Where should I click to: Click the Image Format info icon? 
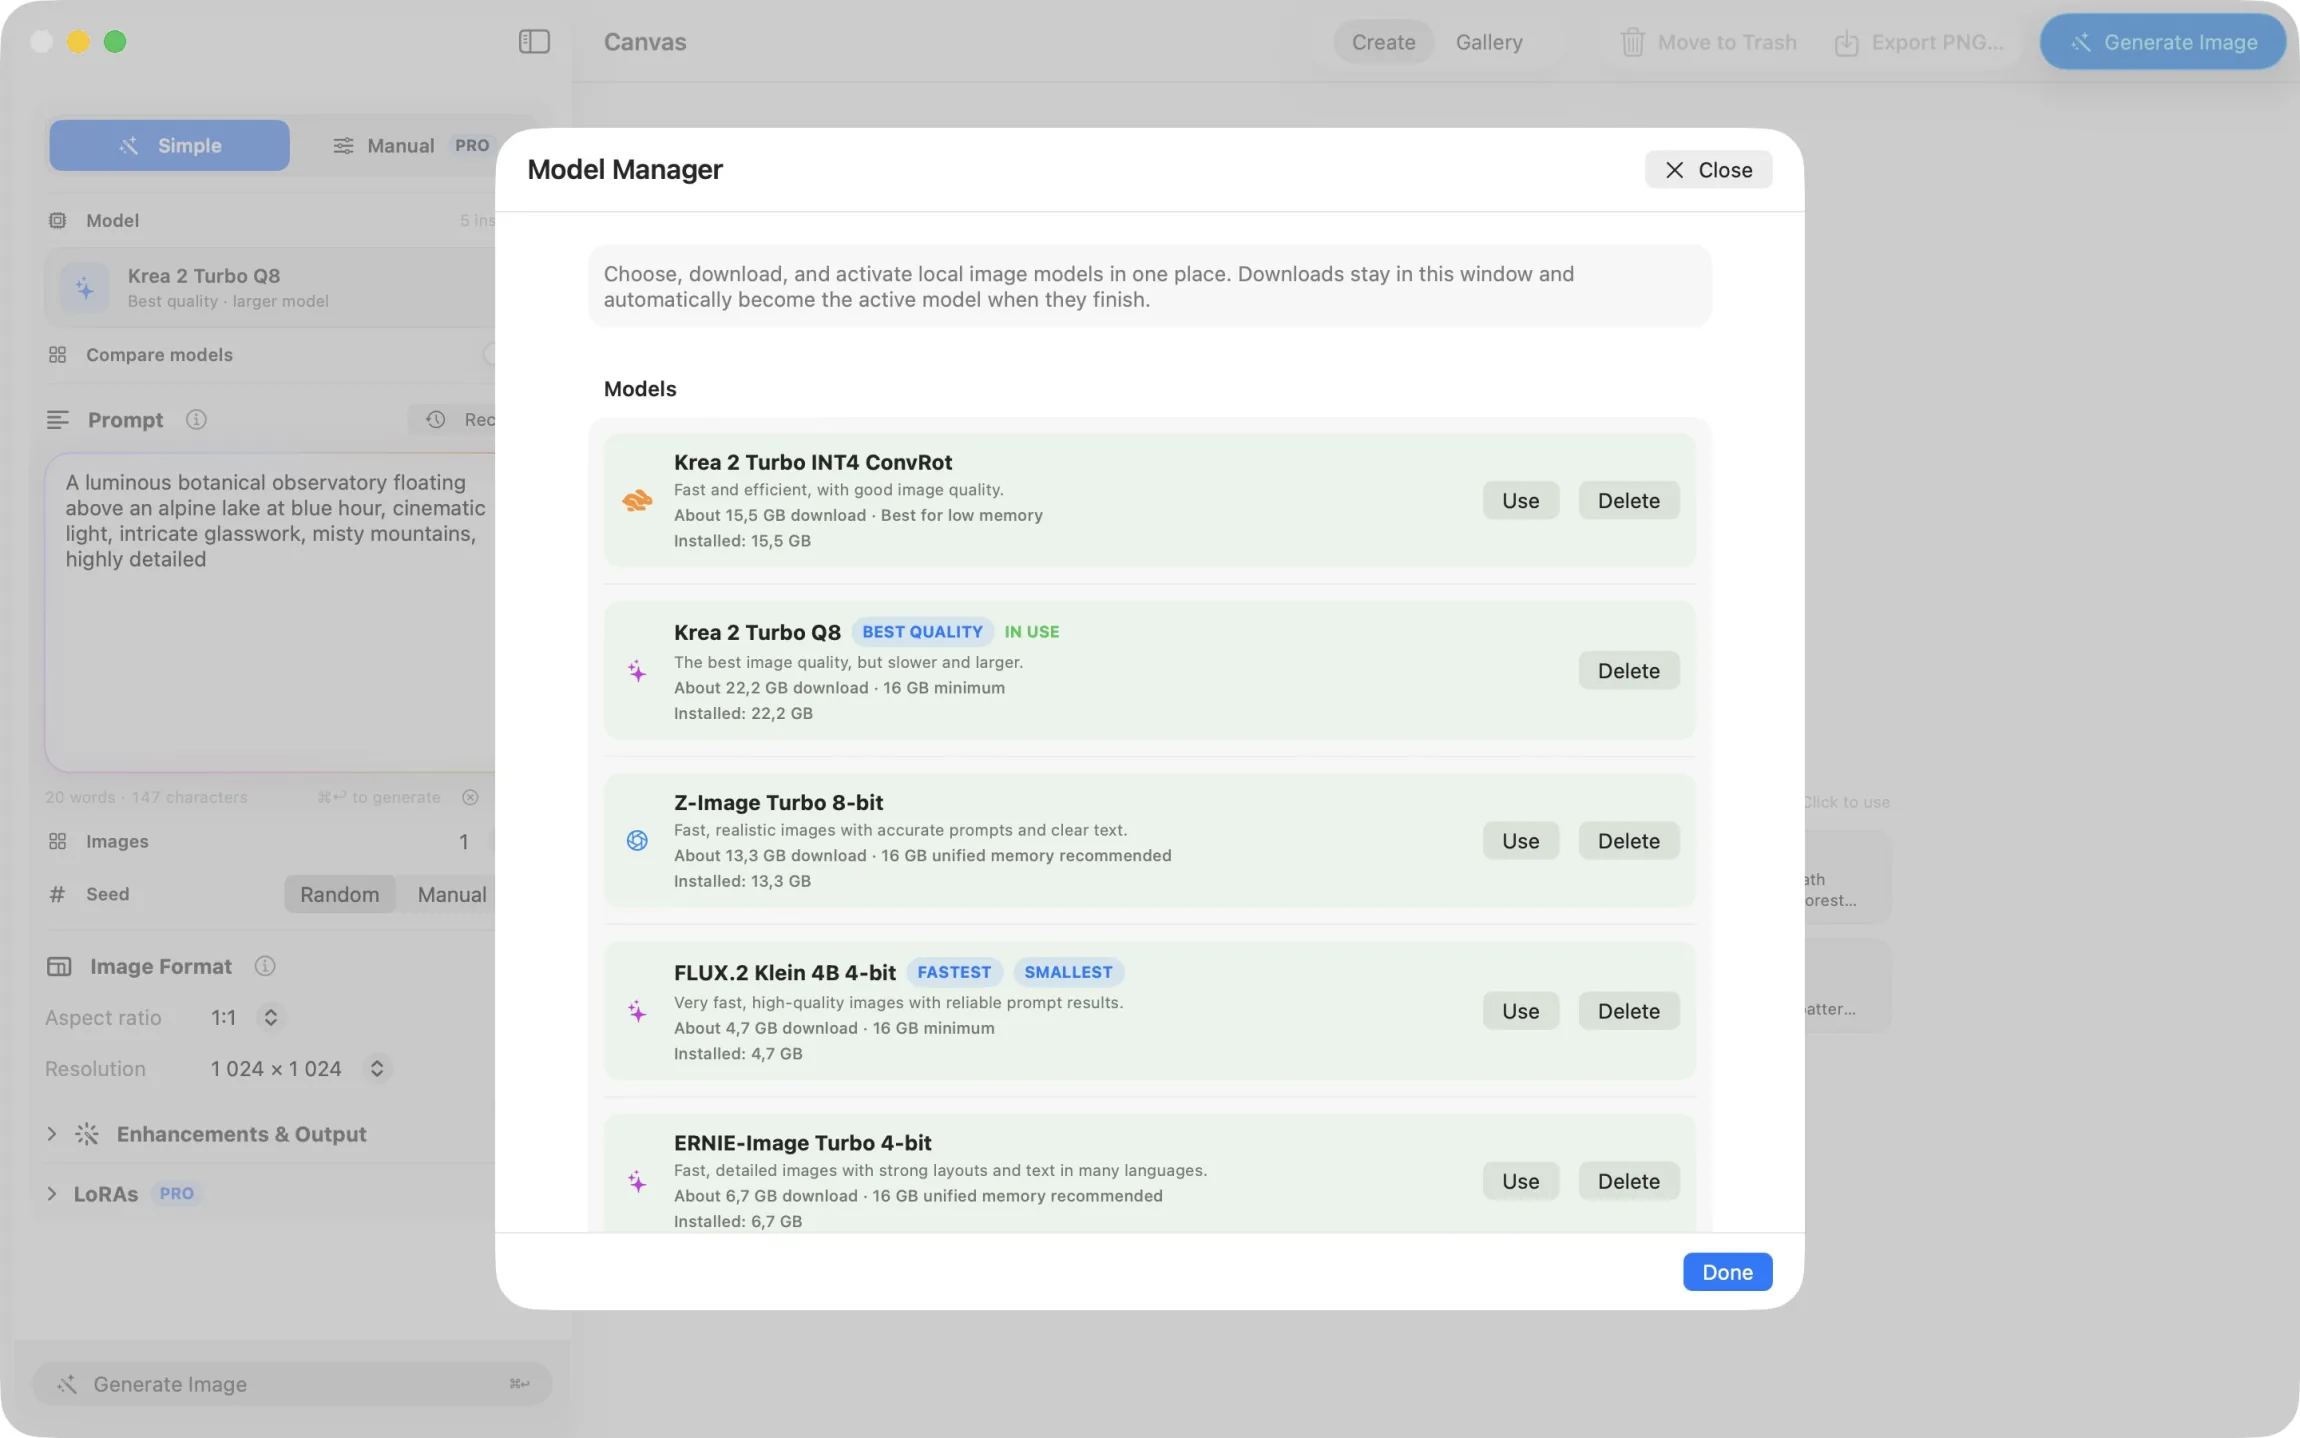tap(265, 966)
